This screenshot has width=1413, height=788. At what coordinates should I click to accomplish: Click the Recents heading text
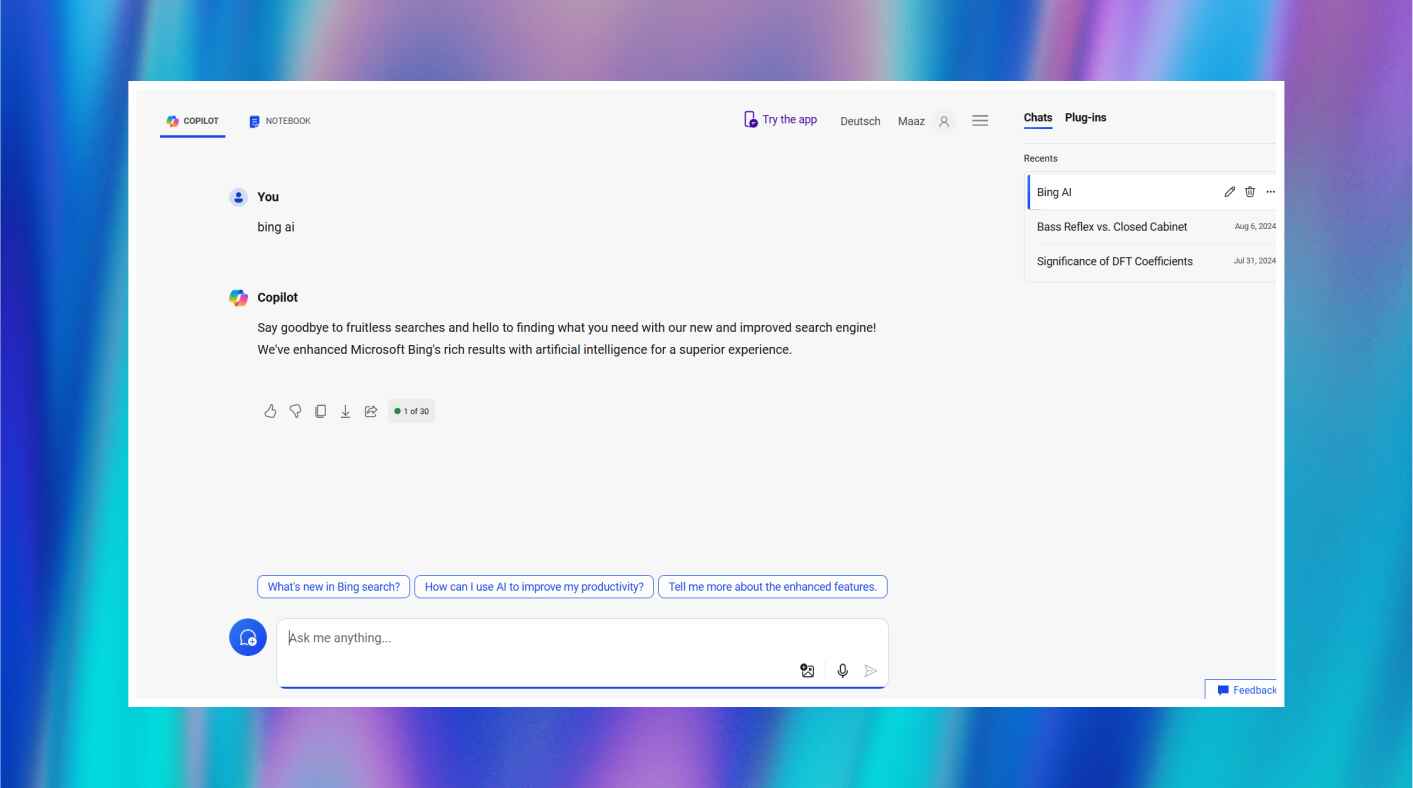coord(1040,158)
